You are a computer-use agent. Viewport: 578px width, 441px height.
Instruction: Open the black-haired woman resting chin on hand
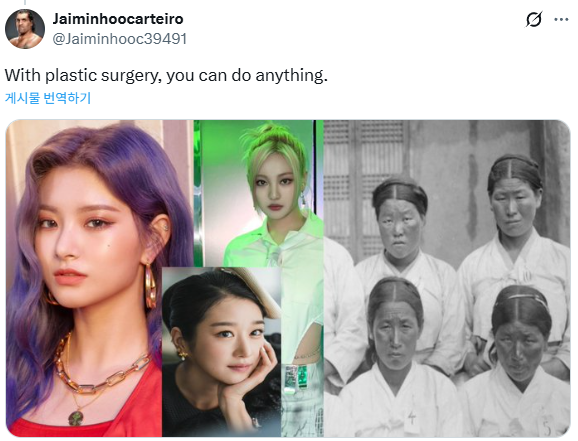pos(221,352)
